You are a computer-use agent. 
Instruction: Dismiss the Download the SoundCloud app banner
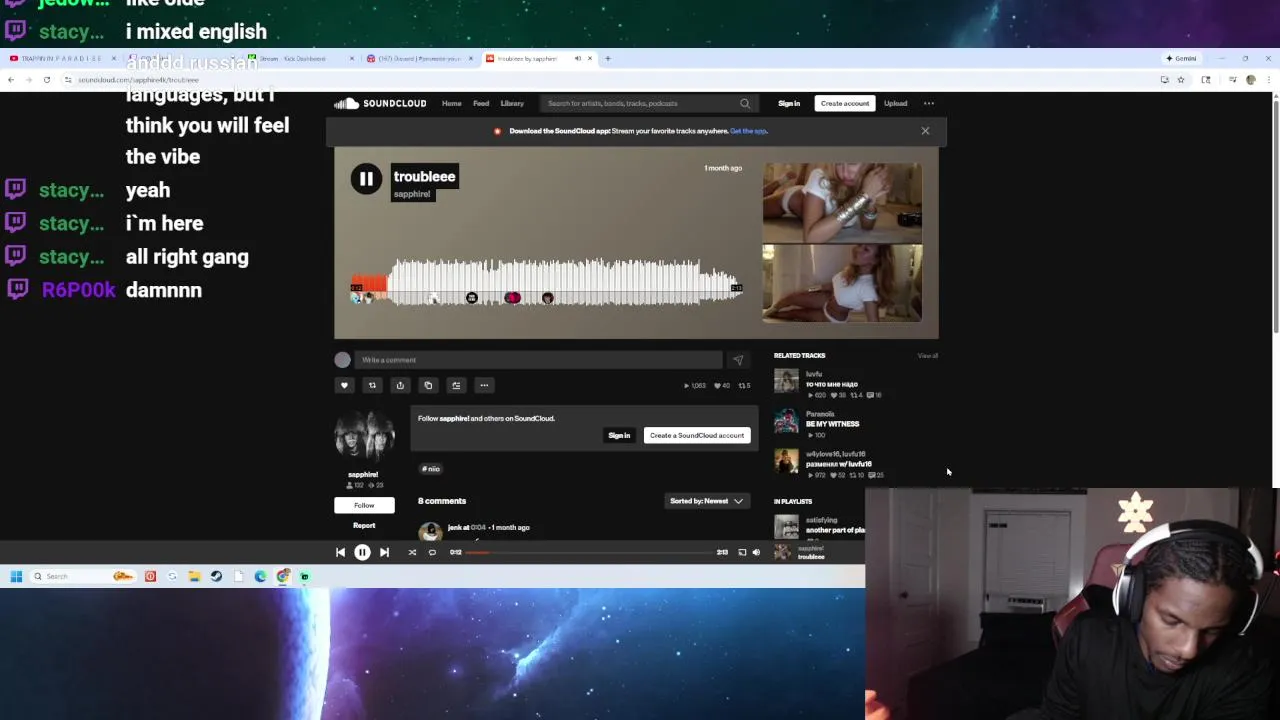pyautogui.click(x=925, y=131)
